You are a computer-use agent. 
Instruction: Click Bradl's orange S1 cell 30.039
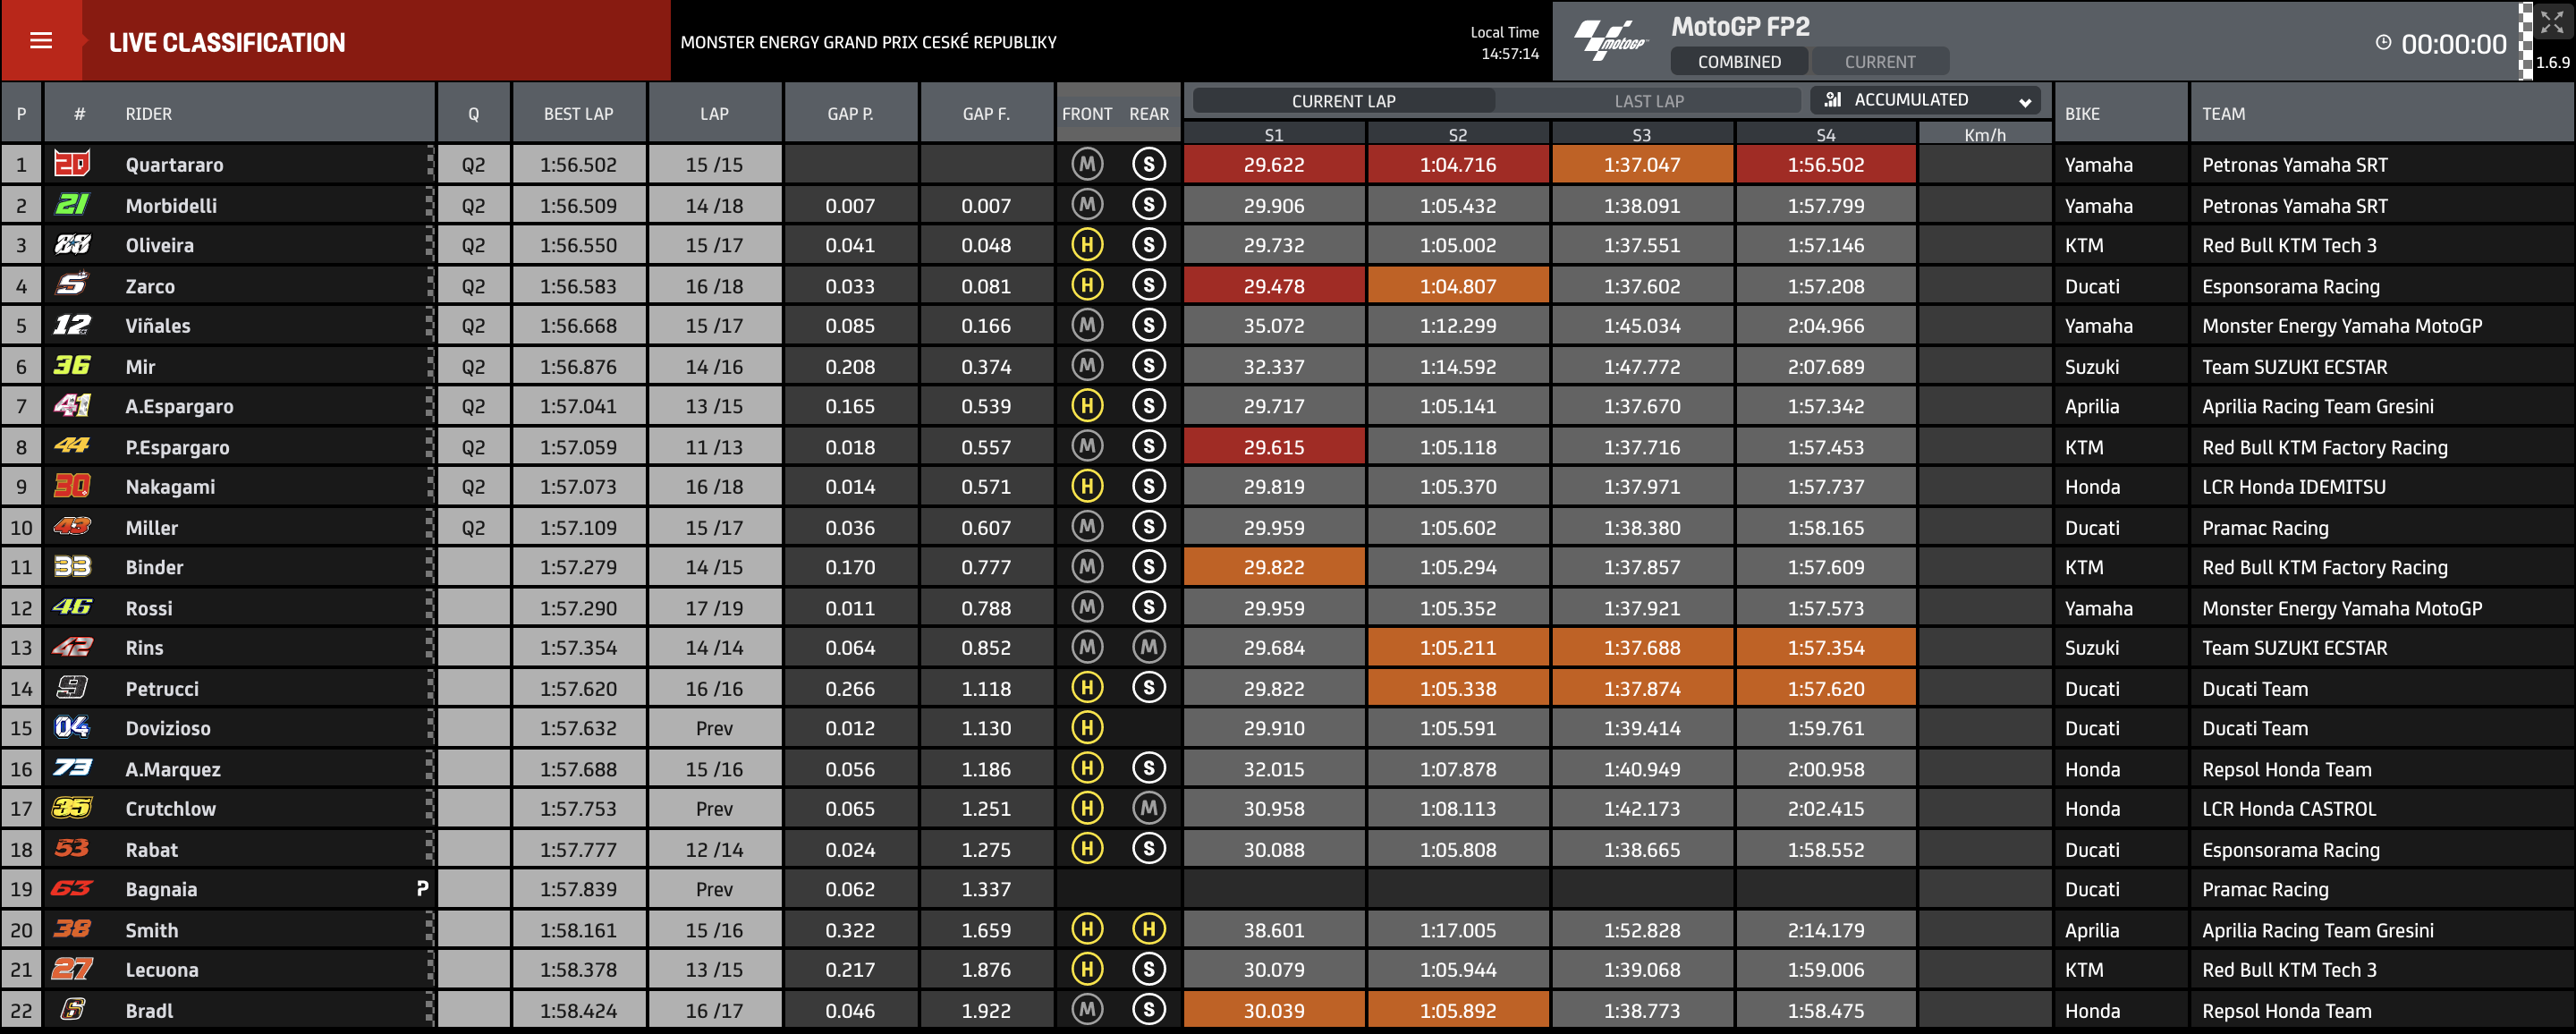tap(1274, 1010)
